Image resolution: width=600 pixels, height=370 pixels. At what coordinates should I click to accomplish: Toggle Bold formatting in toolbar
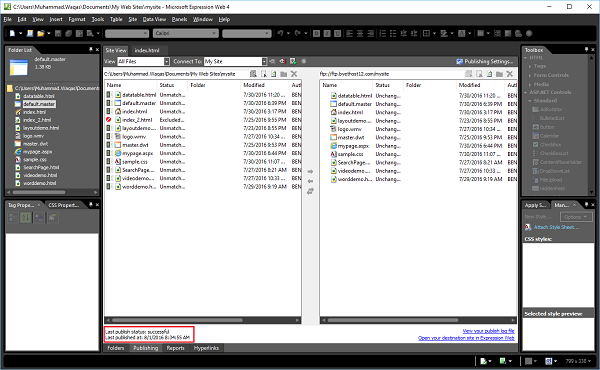click(316, 34)
